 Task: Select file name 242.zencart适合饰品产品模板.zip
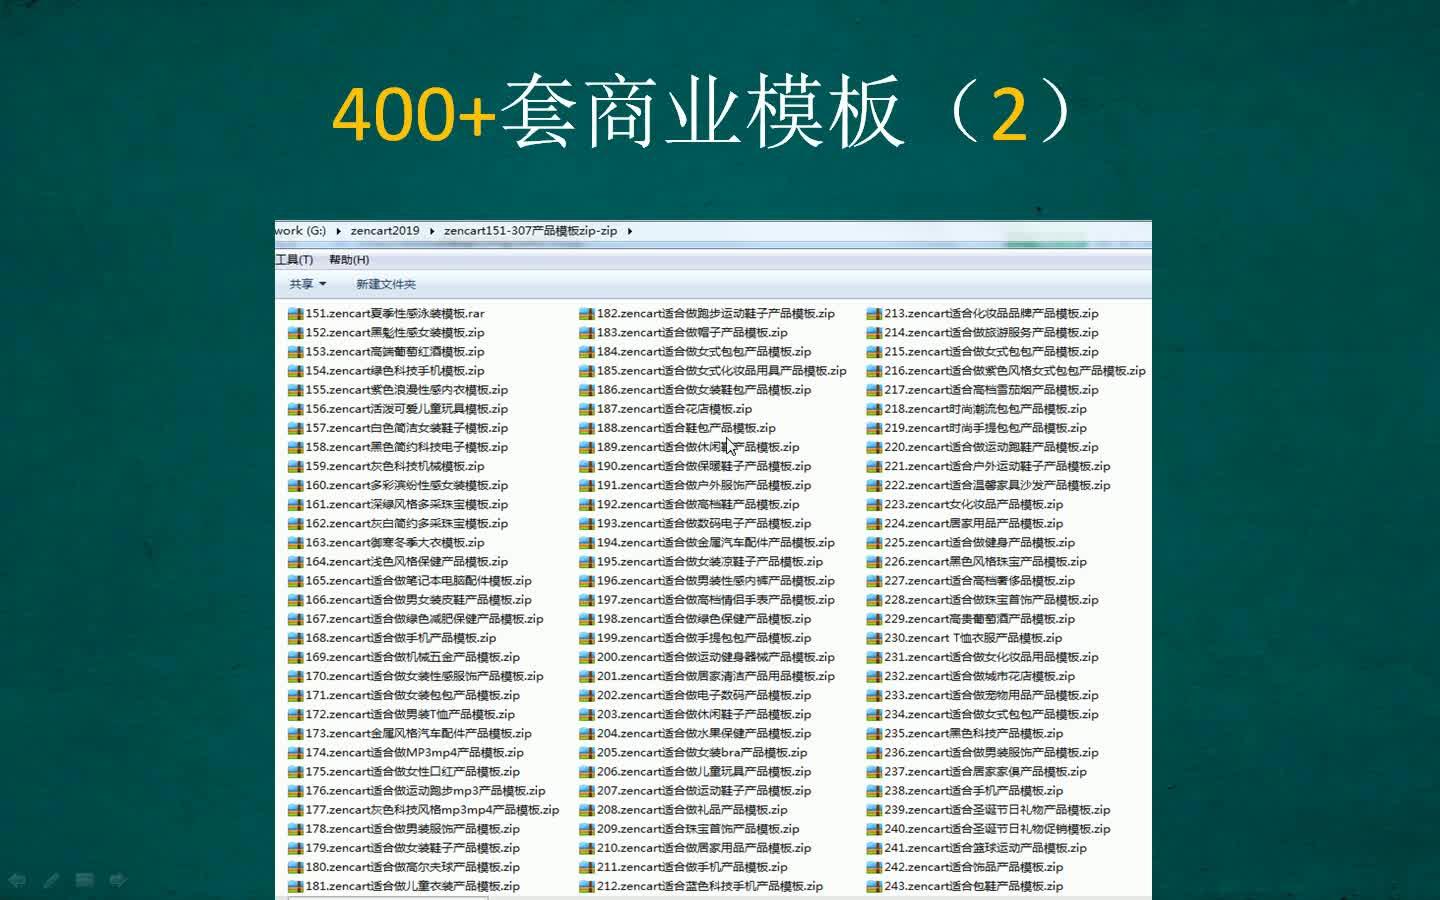973,867
